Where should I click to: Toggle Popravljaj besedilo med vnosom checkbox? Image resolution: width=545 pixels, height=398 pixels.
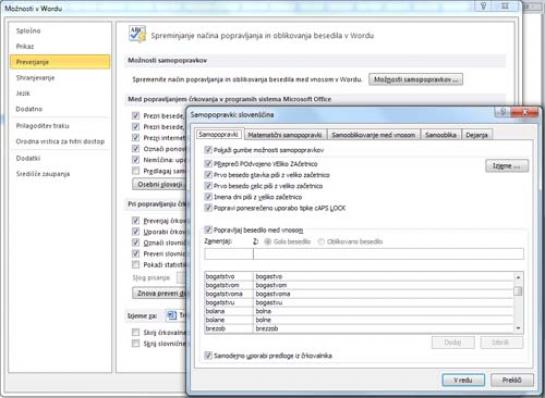[208, 229]
